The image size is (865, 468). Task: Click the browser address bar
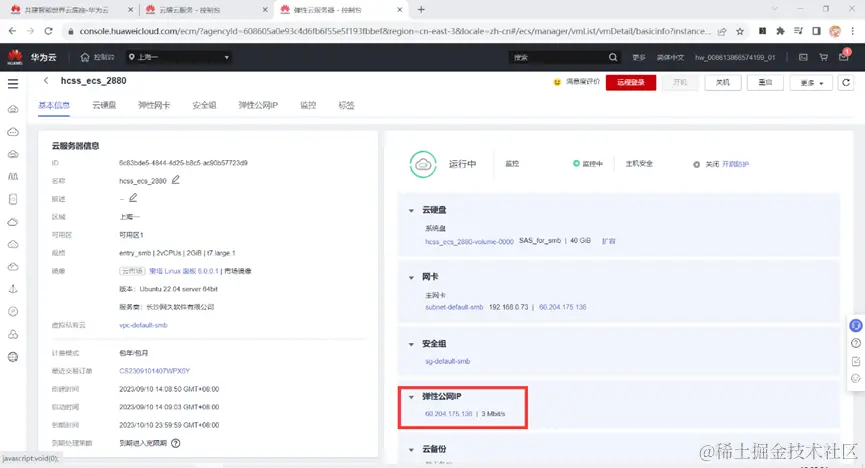(394, 31)
